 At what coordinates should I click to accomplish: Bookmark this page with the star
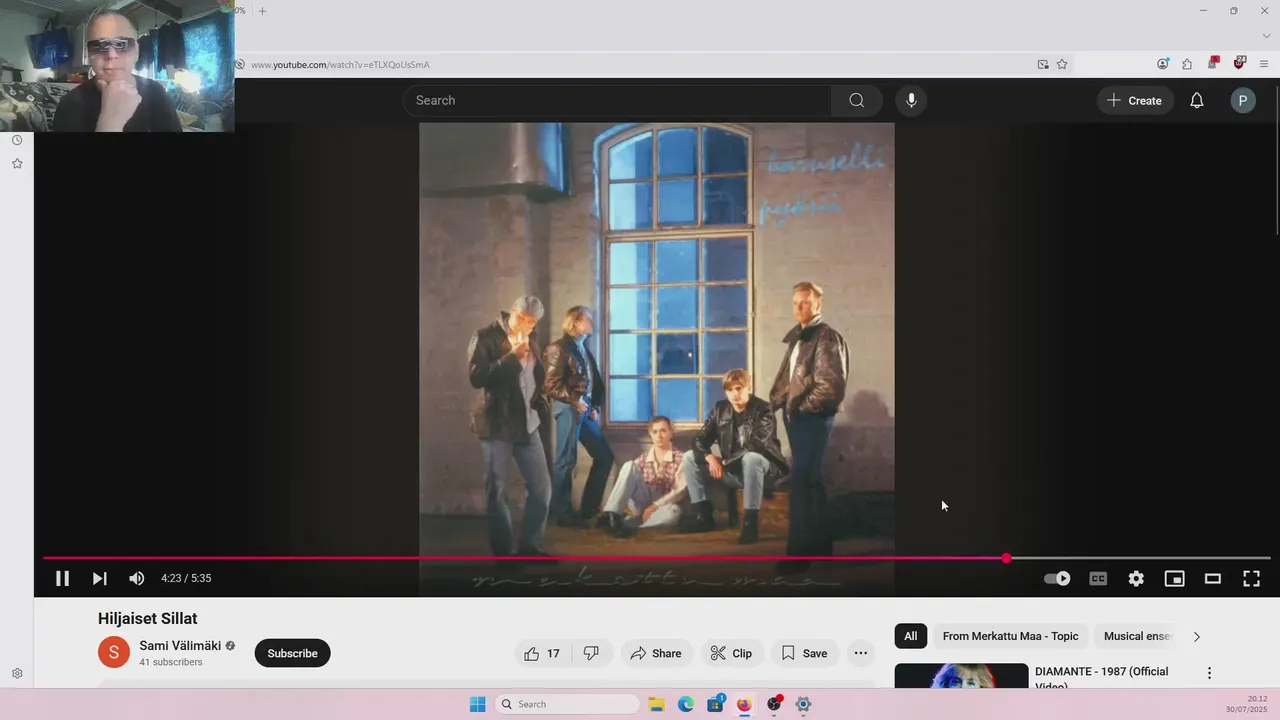[x=1062, y=64]
